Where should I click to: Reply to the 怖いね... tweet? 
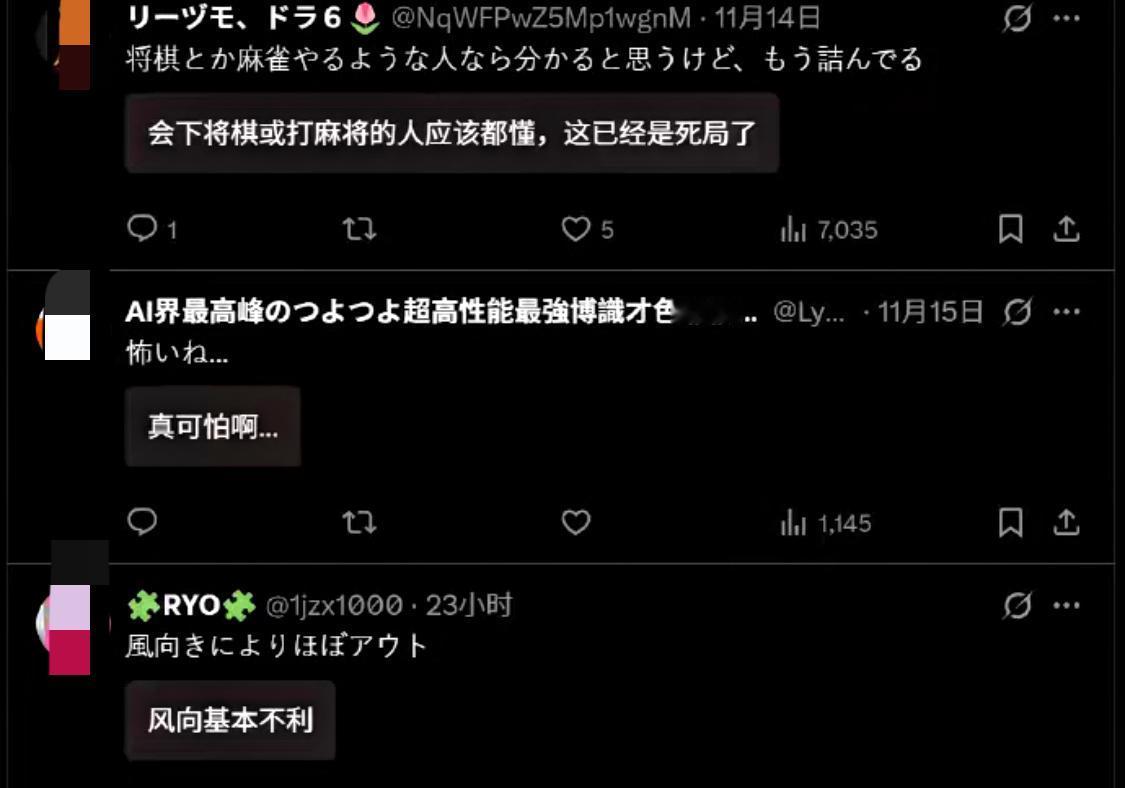pos(142,522)
